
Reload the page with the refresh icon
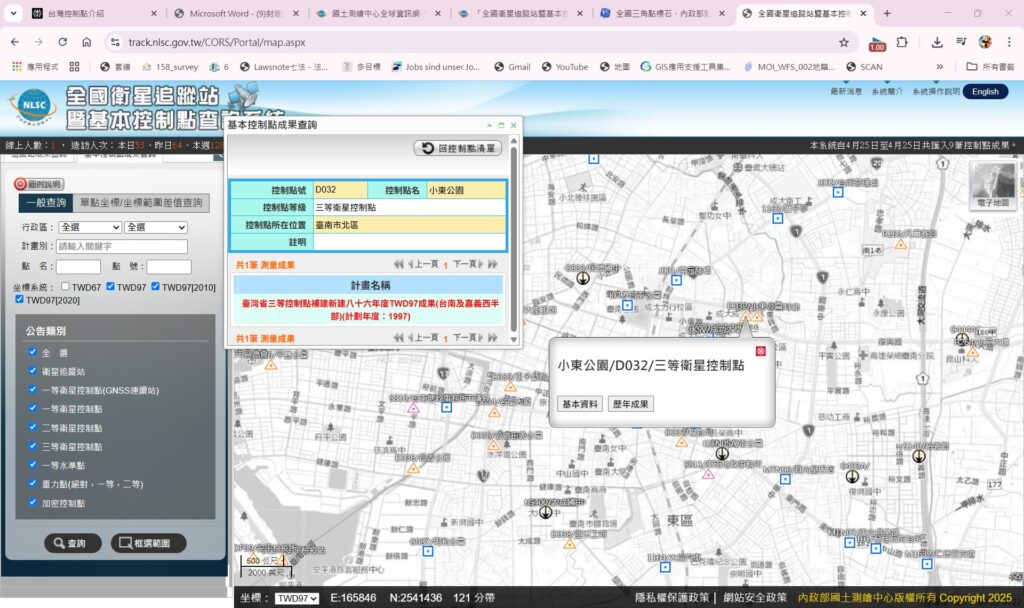tap(63, 42)
